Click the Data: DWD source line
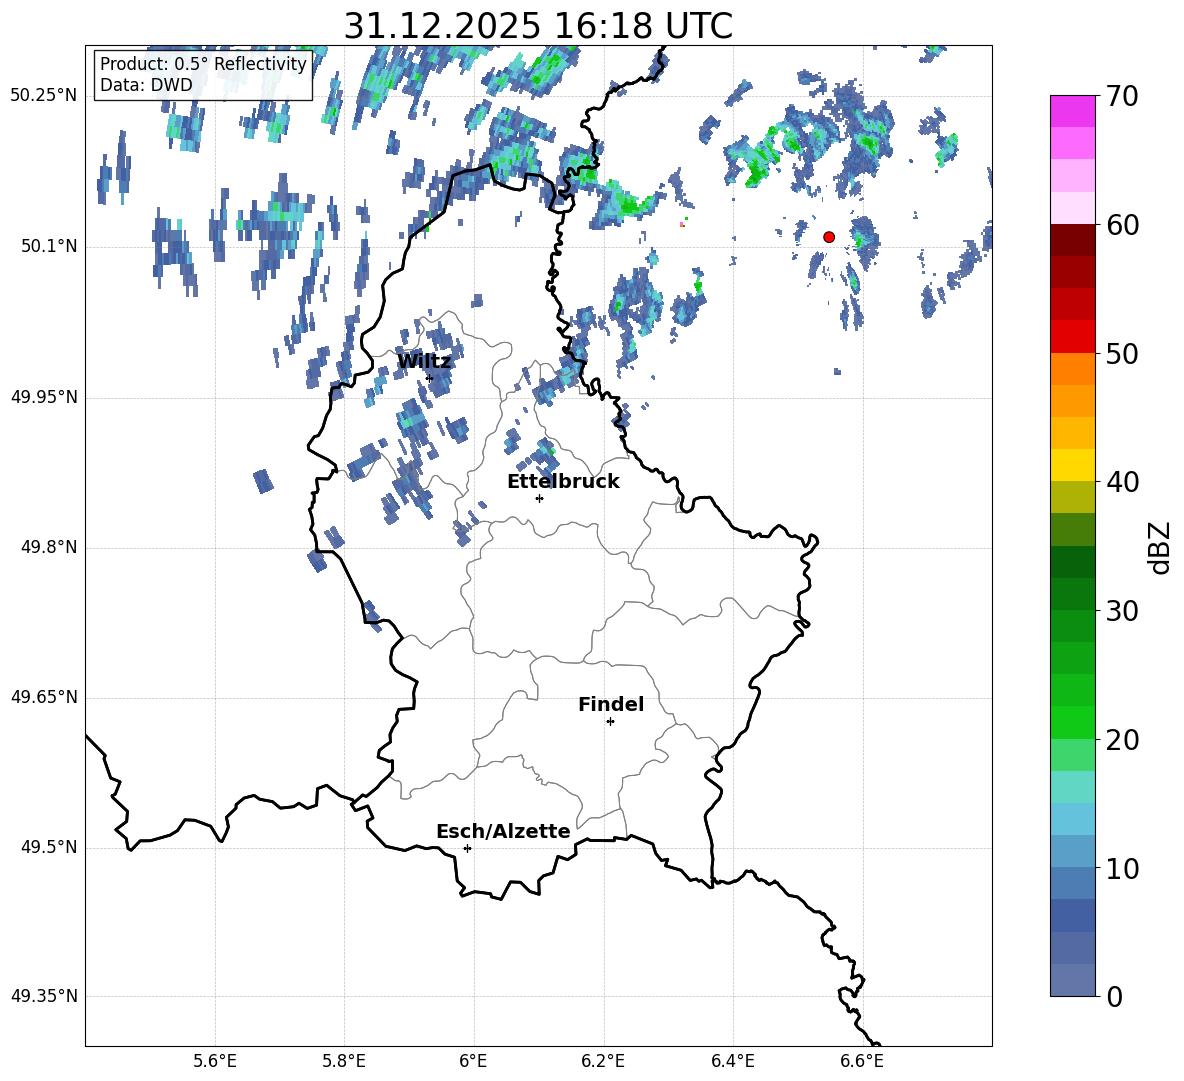The image size is (1184, 1081). 146,86
